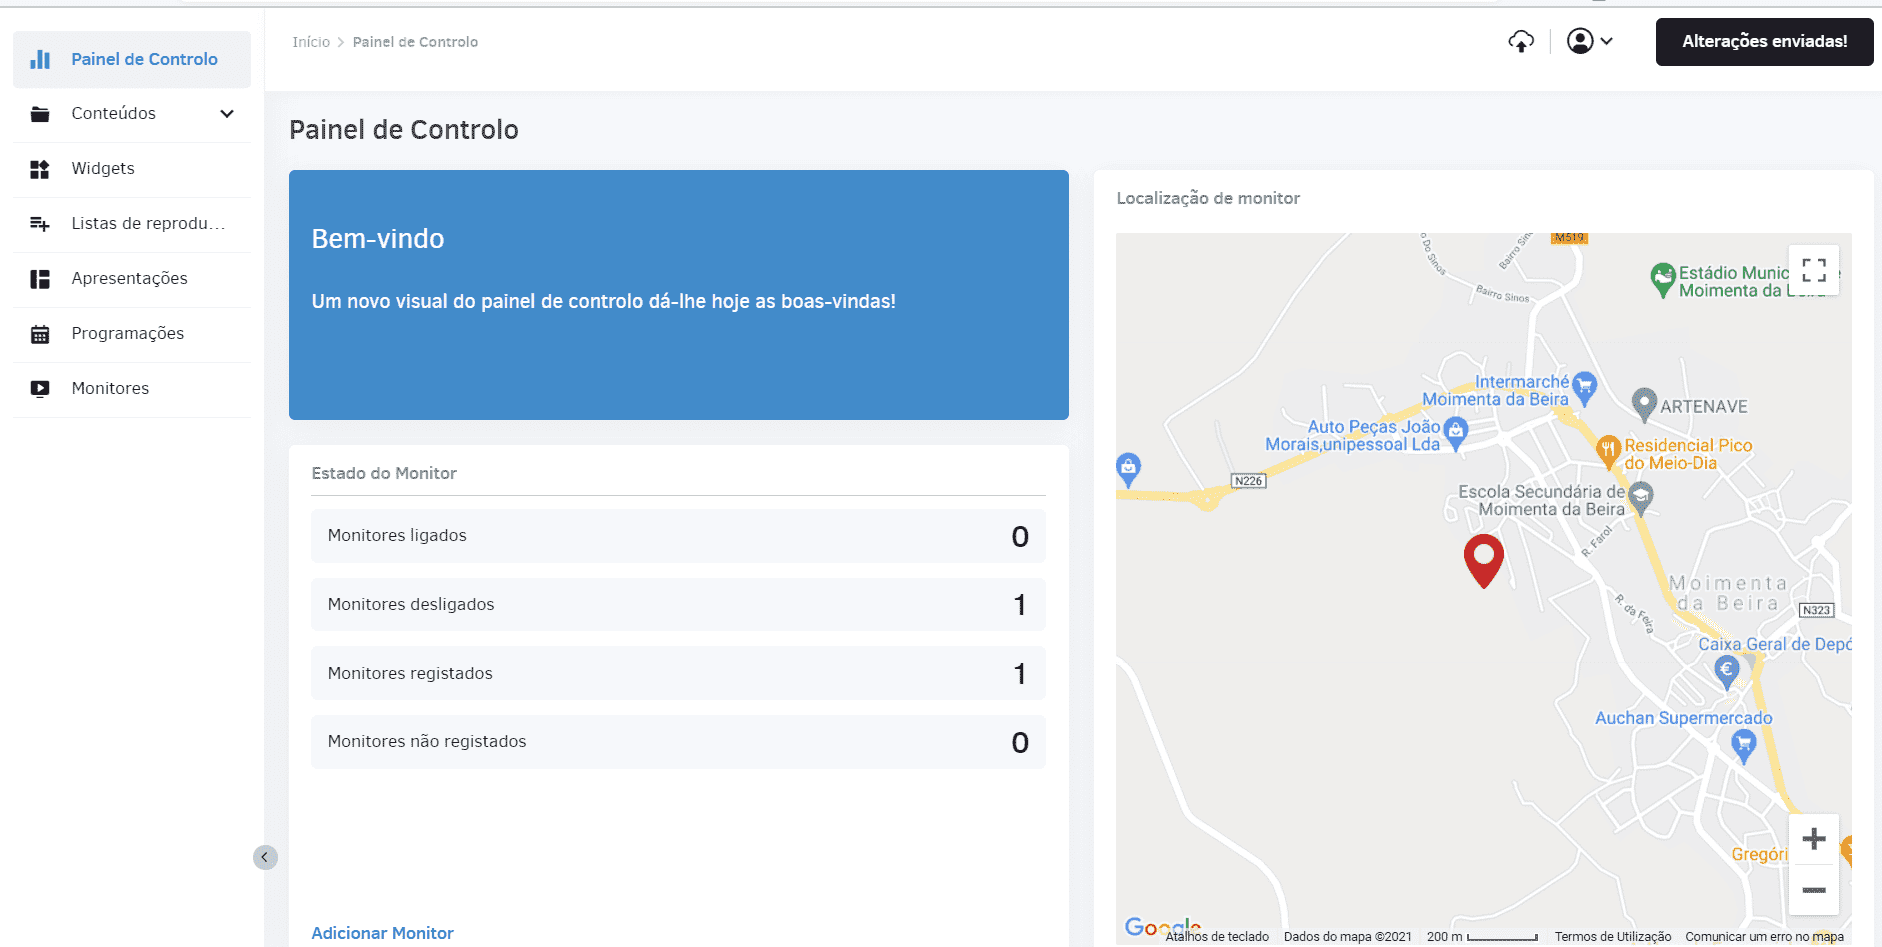Select the Intermarché map marker

(1584, 388)
